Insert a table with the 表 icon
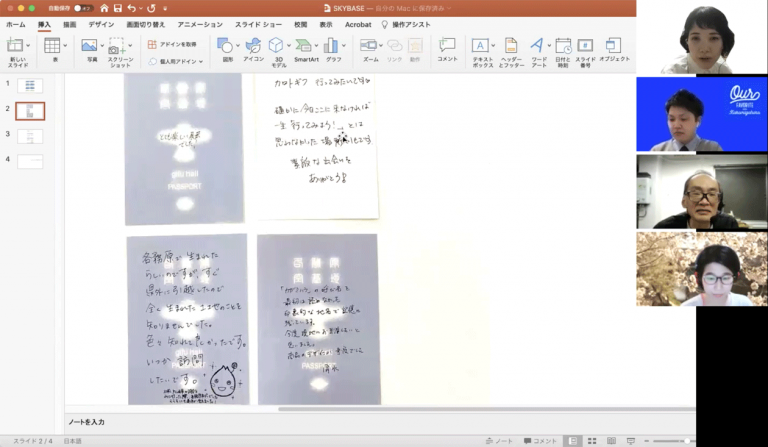 coord(52,45)
